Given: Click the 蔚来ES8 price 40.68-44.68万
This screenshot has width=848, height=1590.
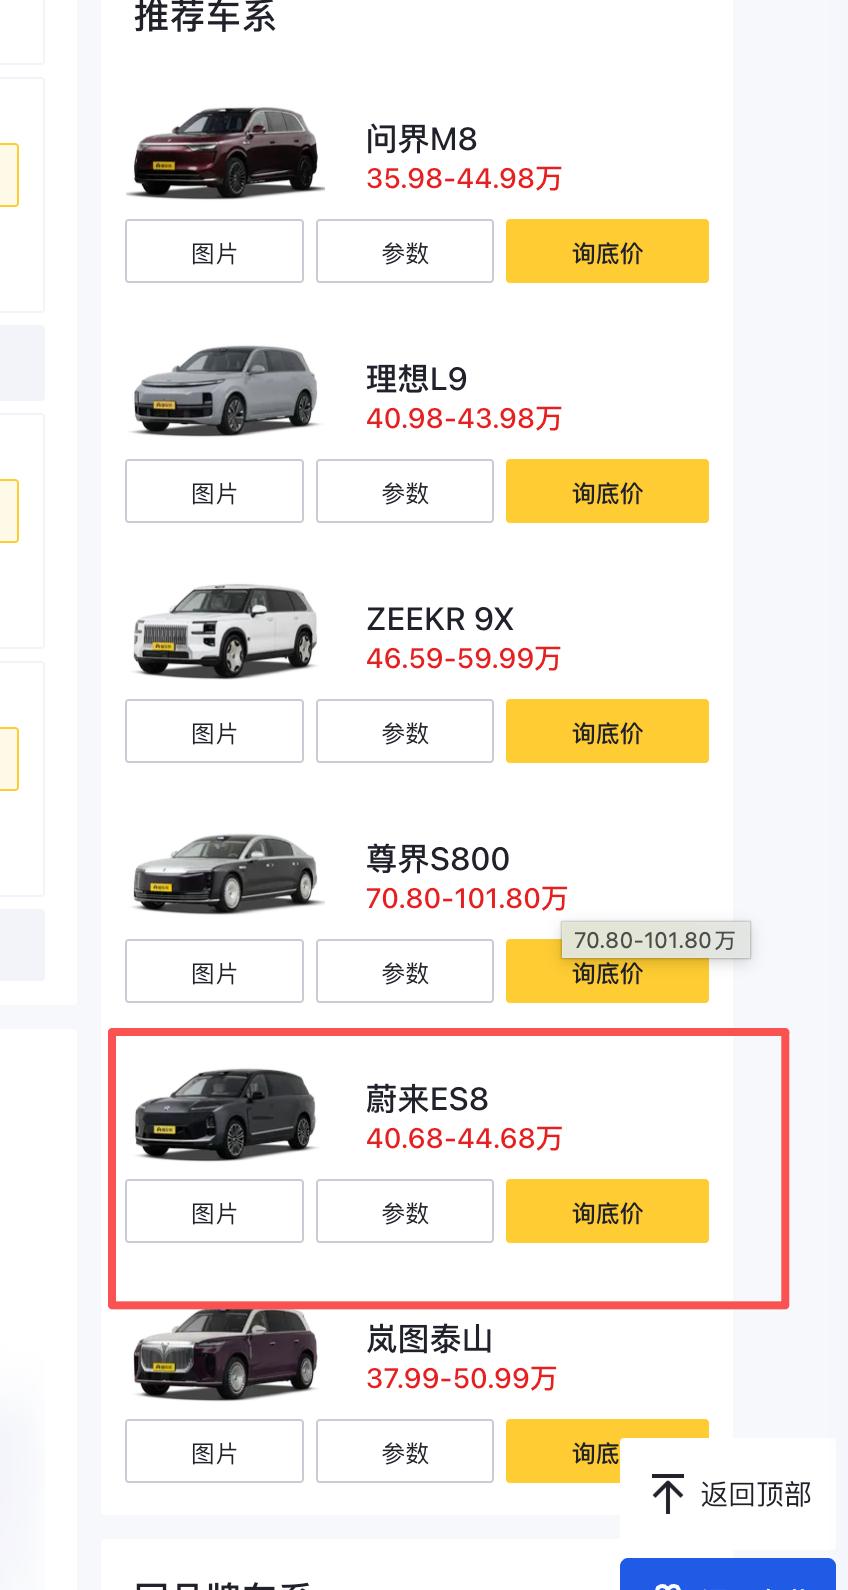Looking at the screenshot, I should (x=463, y=1138).
